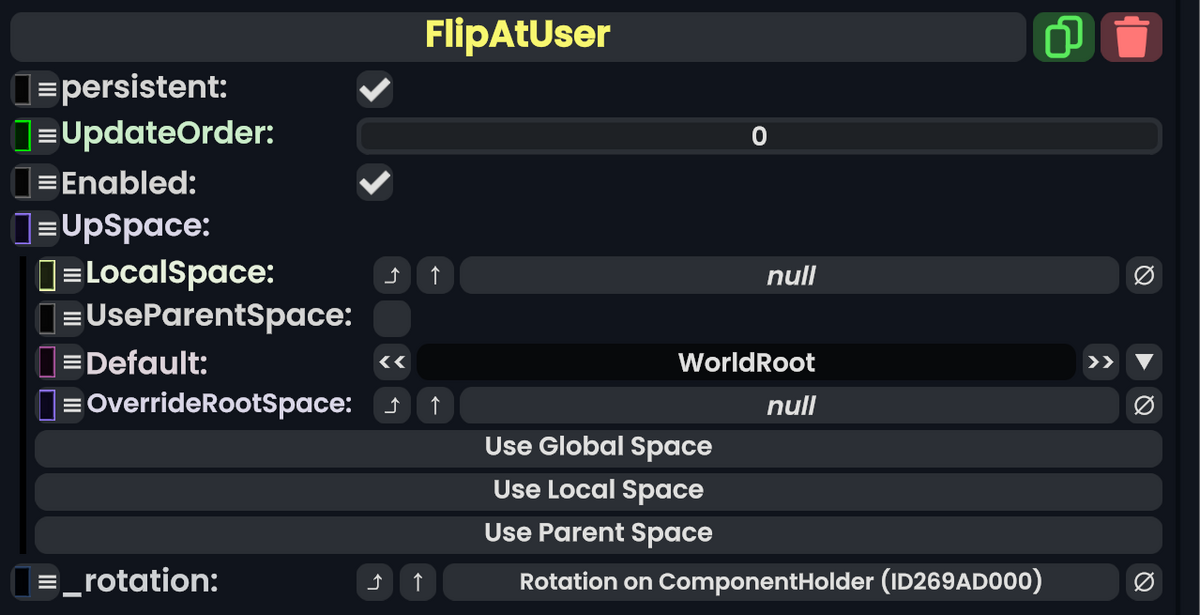Clear the OverrideRootSpace reference with null icon
This screenshot has width=1200, height=615.
[1144, 405]
